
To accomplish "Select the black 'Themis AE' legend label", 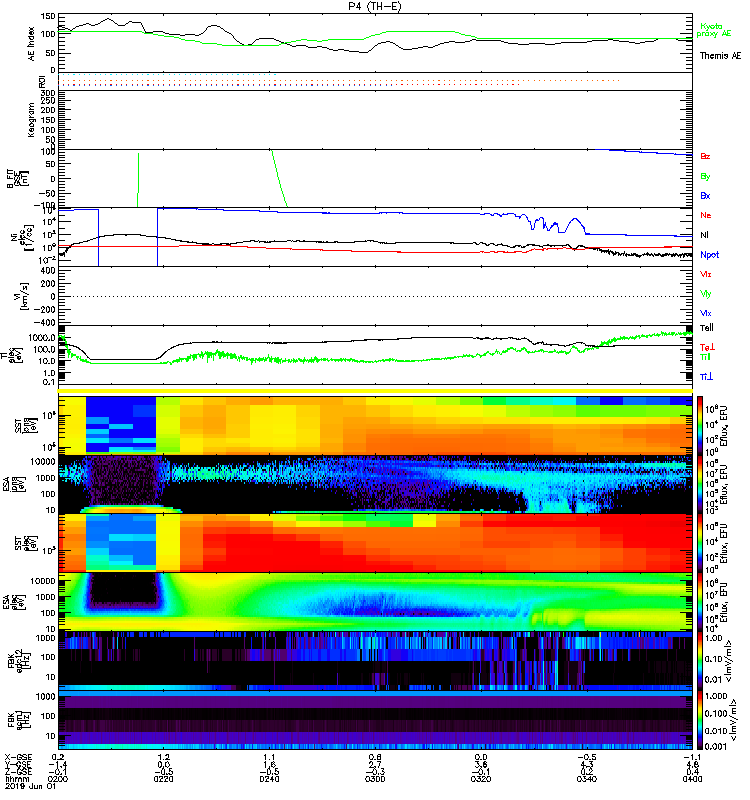I will [x=720, y=56].
